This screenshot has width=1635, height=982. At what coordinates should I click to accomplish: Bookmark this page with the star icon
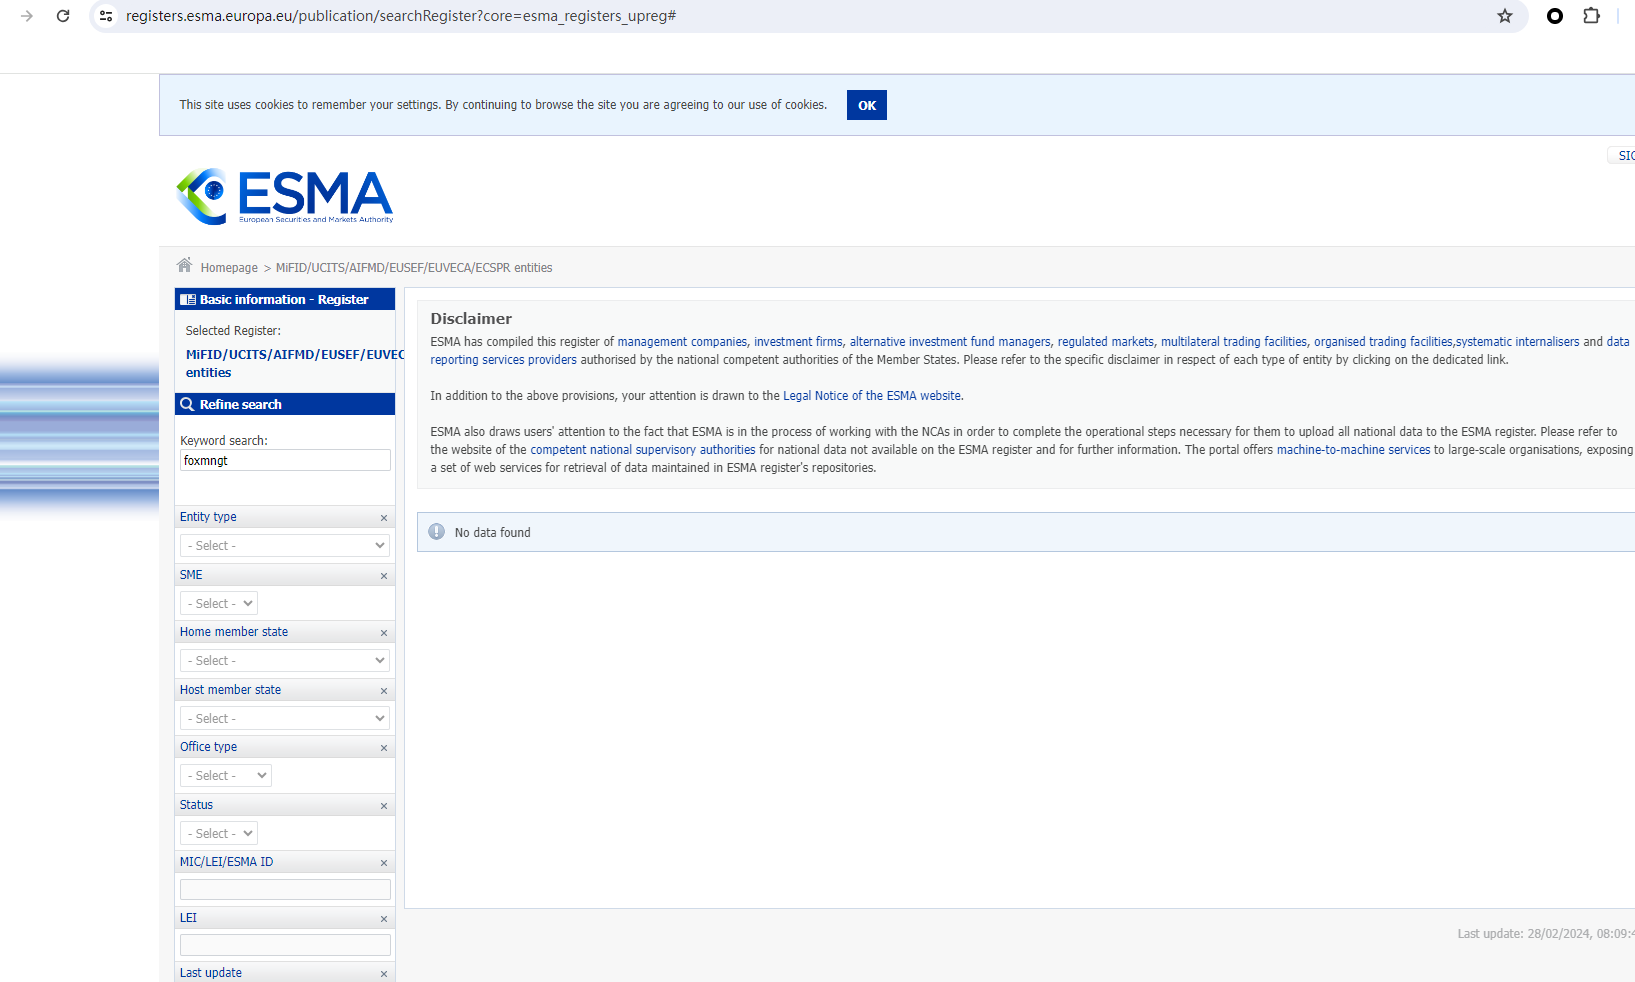coord(1504,16)
